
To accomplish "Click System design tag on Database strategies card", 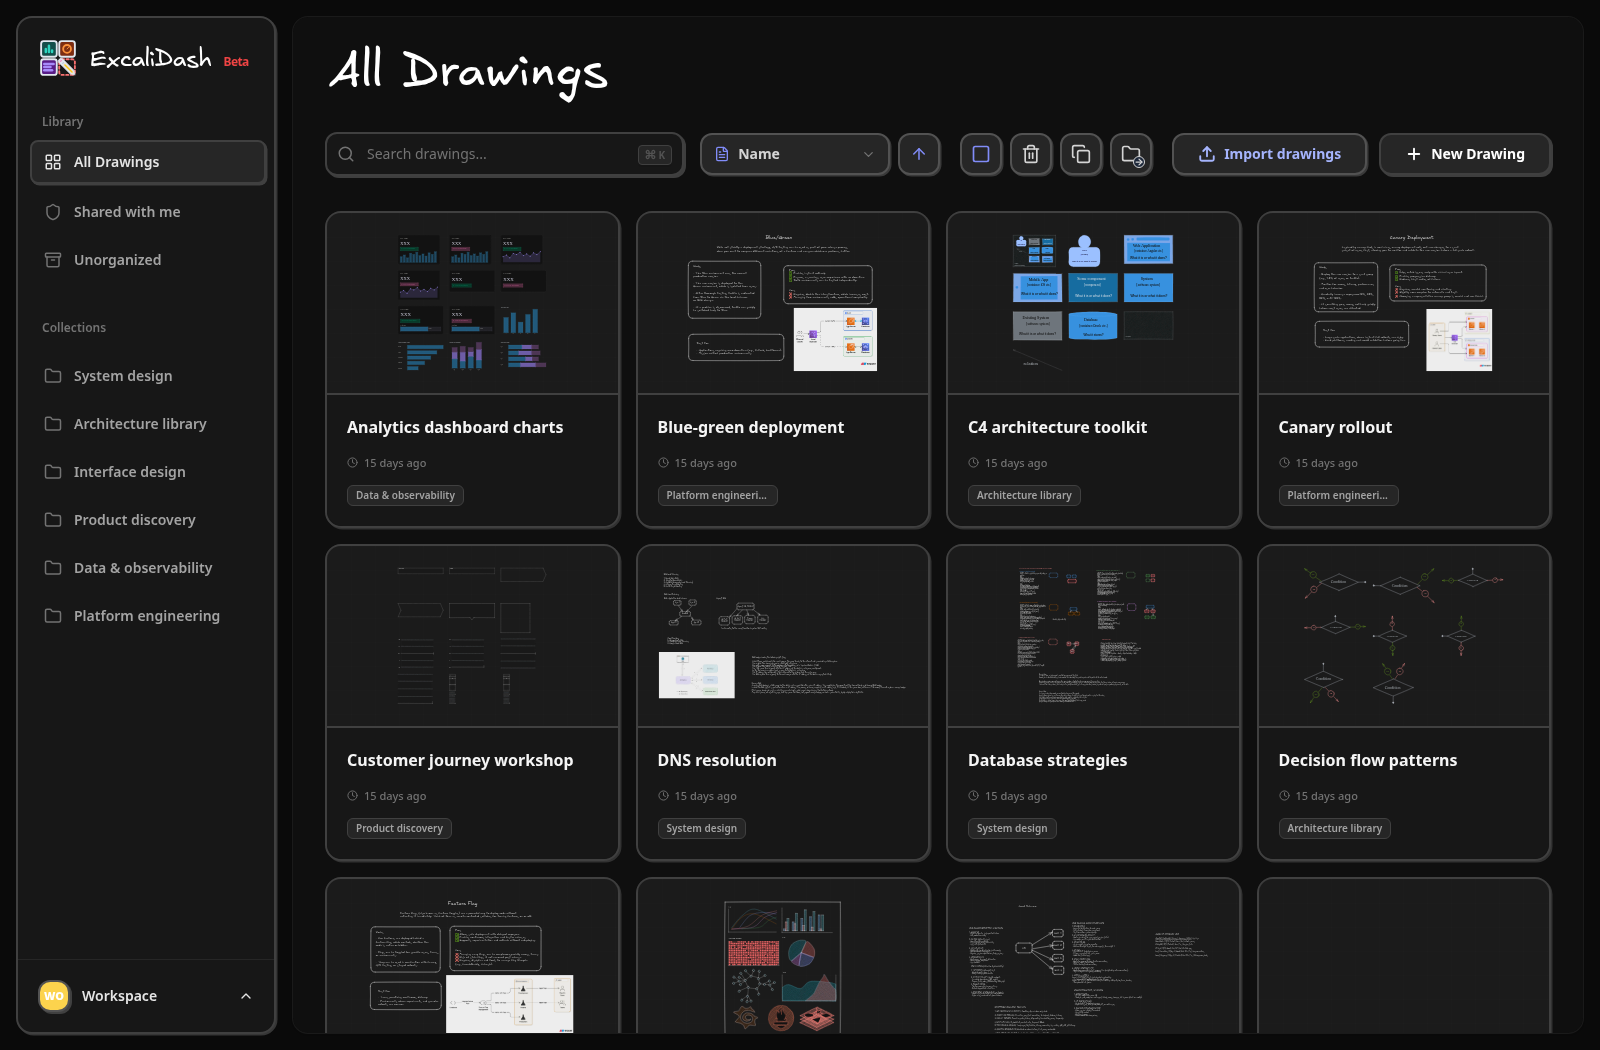I will 1012,828.
